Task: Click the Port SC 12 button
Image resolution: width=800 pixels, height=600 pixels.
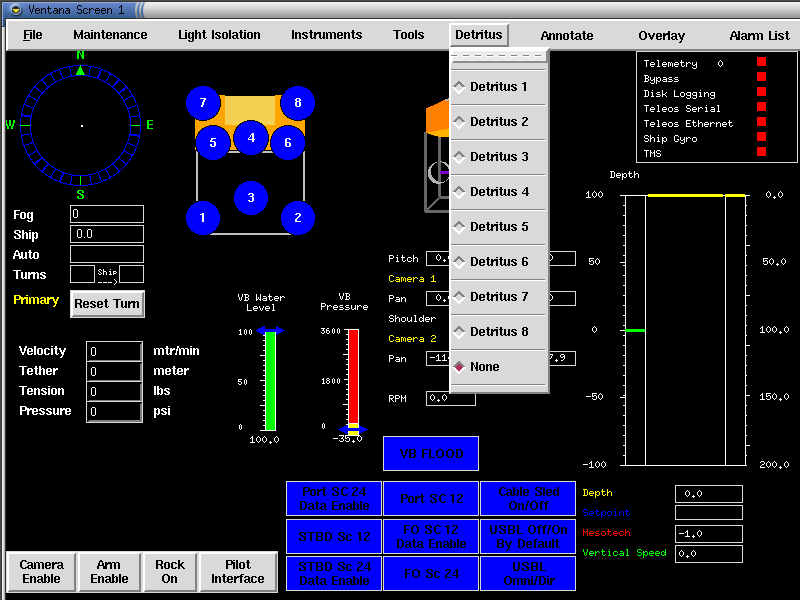Action: (x=431, y=498)
